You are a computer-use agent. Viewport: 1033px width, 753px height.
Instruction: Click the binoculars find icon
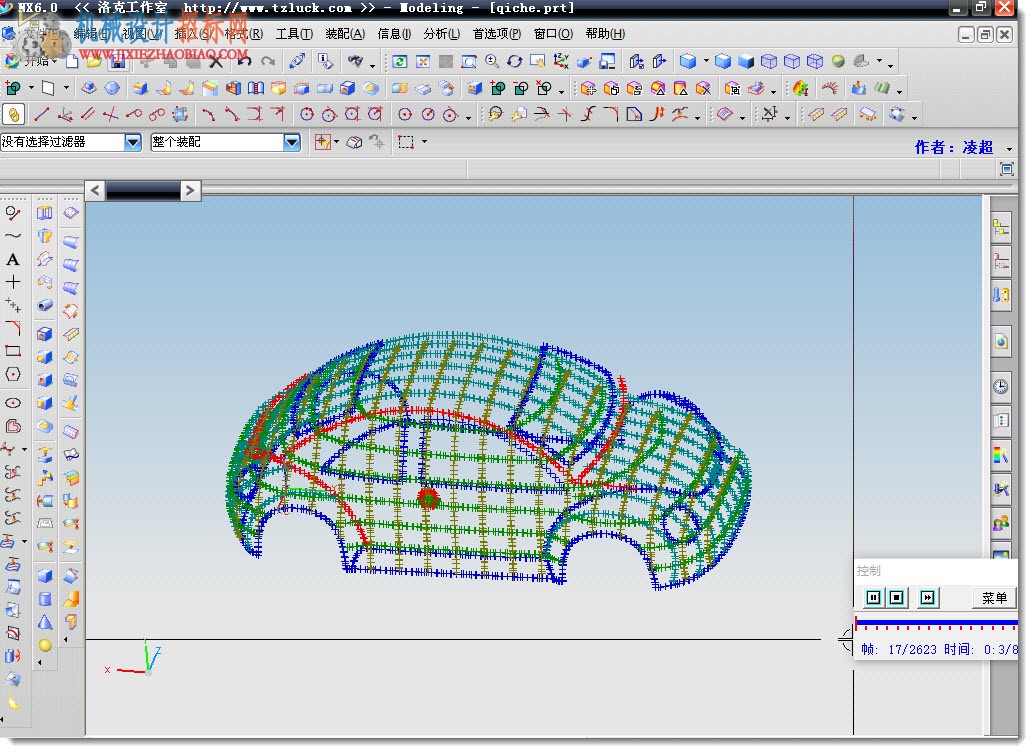[355, 61]
